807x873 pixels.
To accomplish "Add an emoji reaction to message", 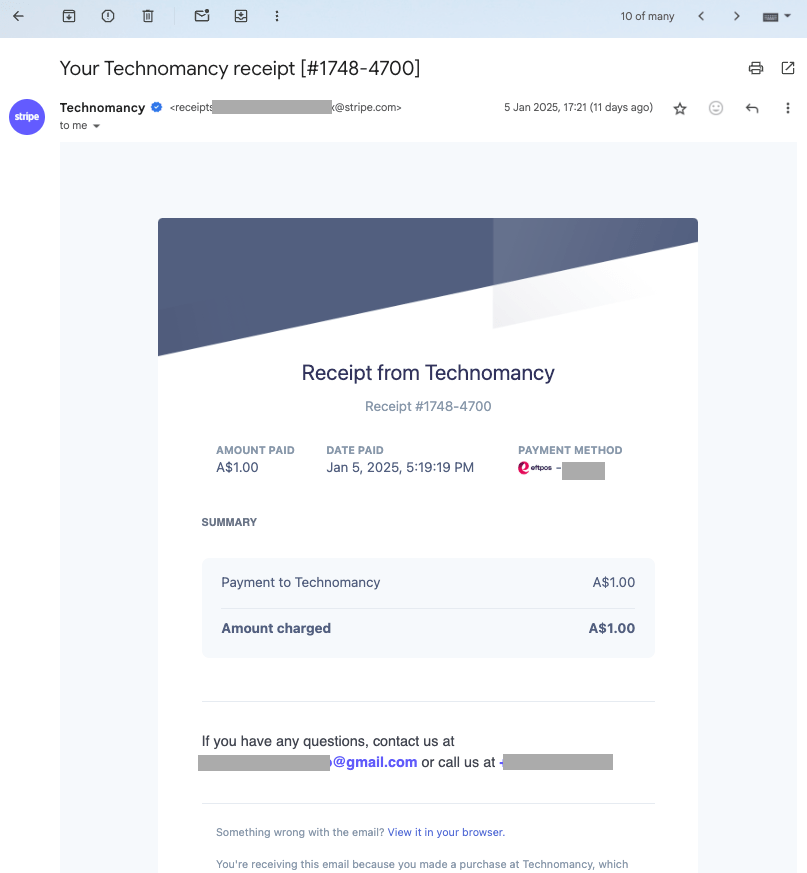I will (716, 108).
